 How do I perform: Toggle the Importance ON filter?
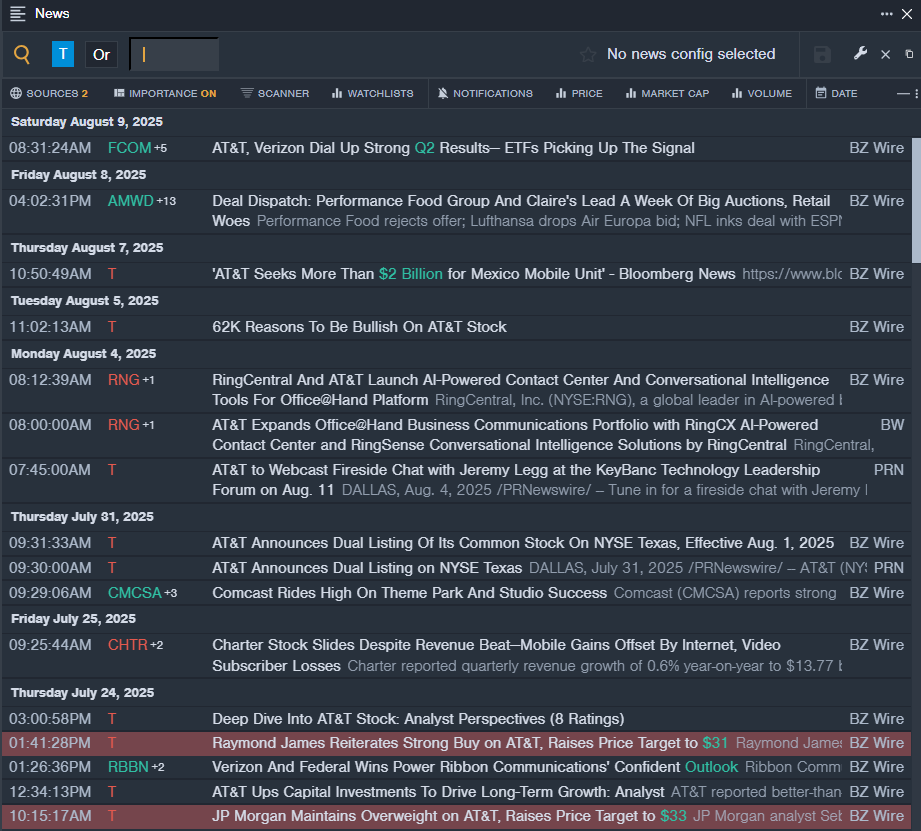[x=165, y=93]
